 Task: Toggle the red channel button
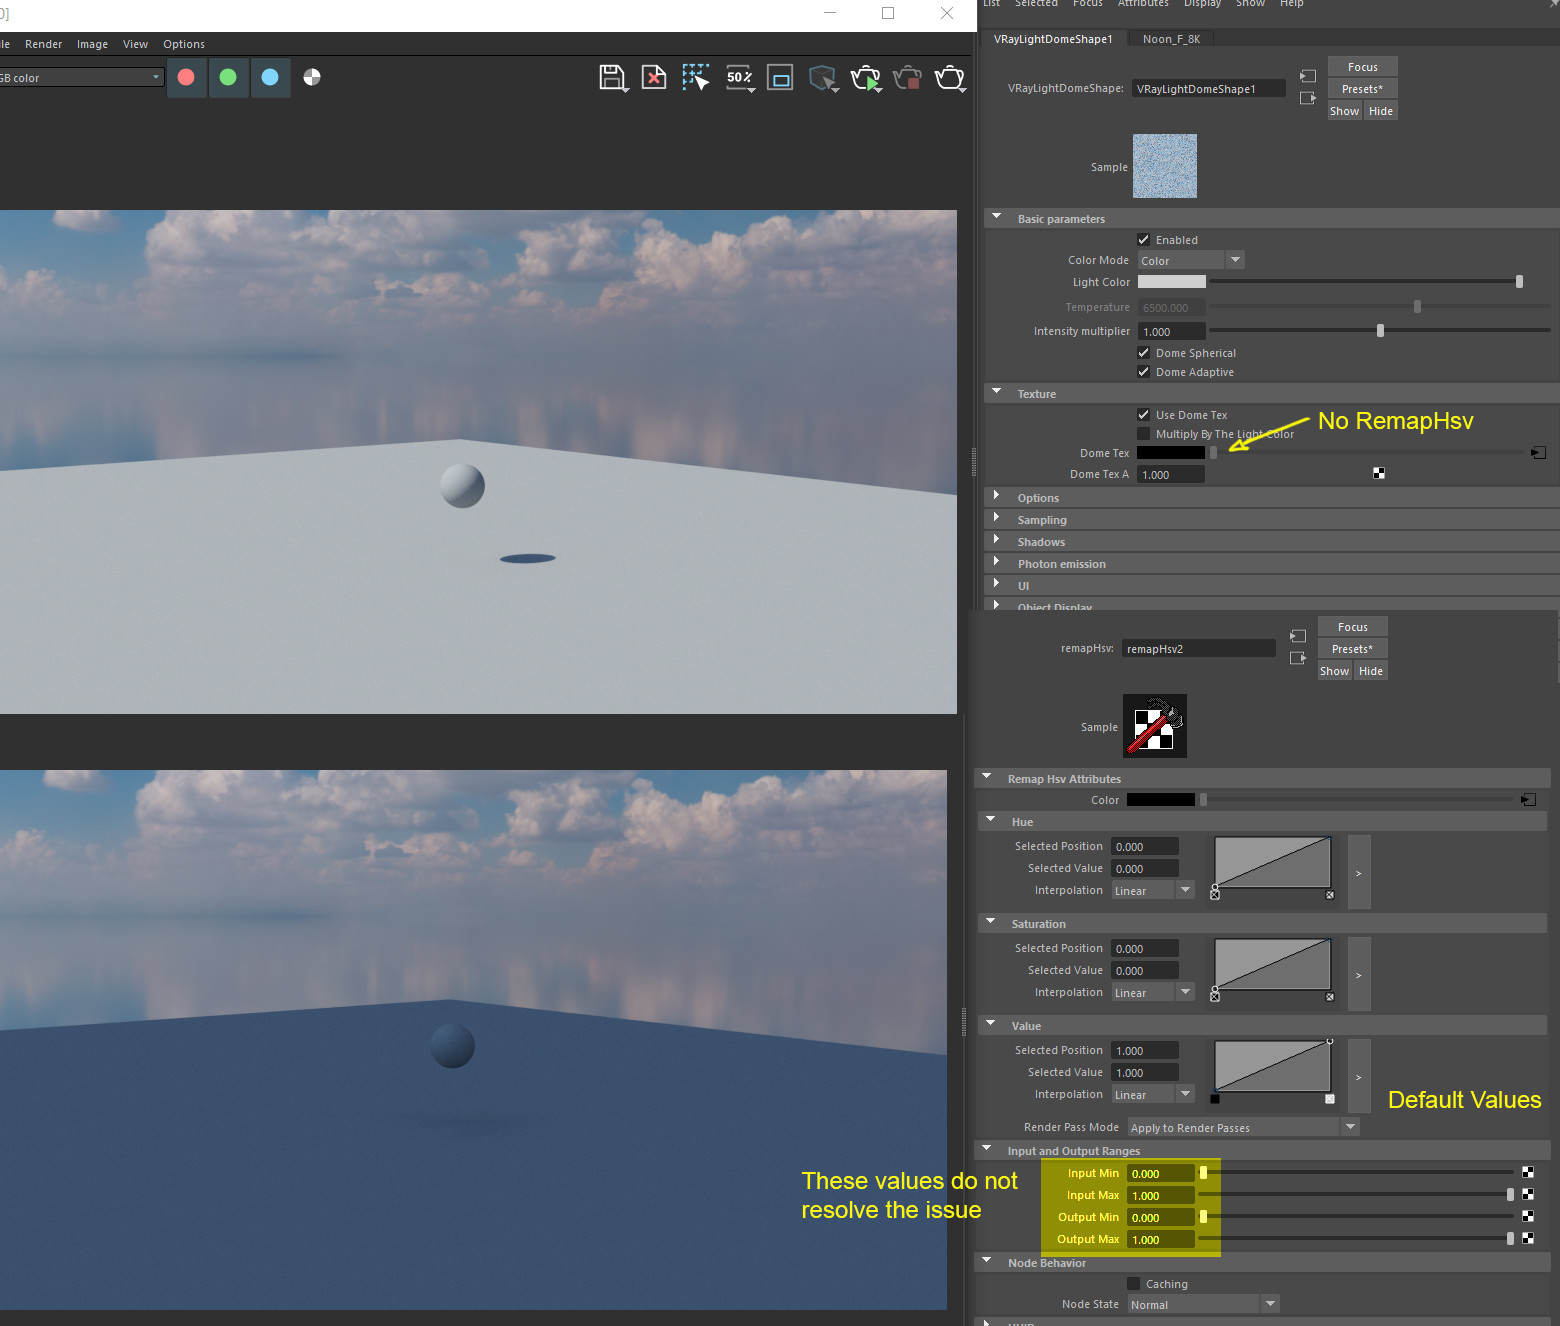tap(186, 77)
